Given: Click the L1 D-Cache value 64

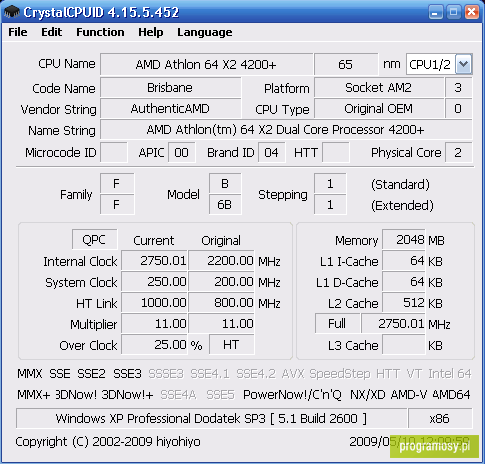Looking at the screenshot, I should coord(404,282).
